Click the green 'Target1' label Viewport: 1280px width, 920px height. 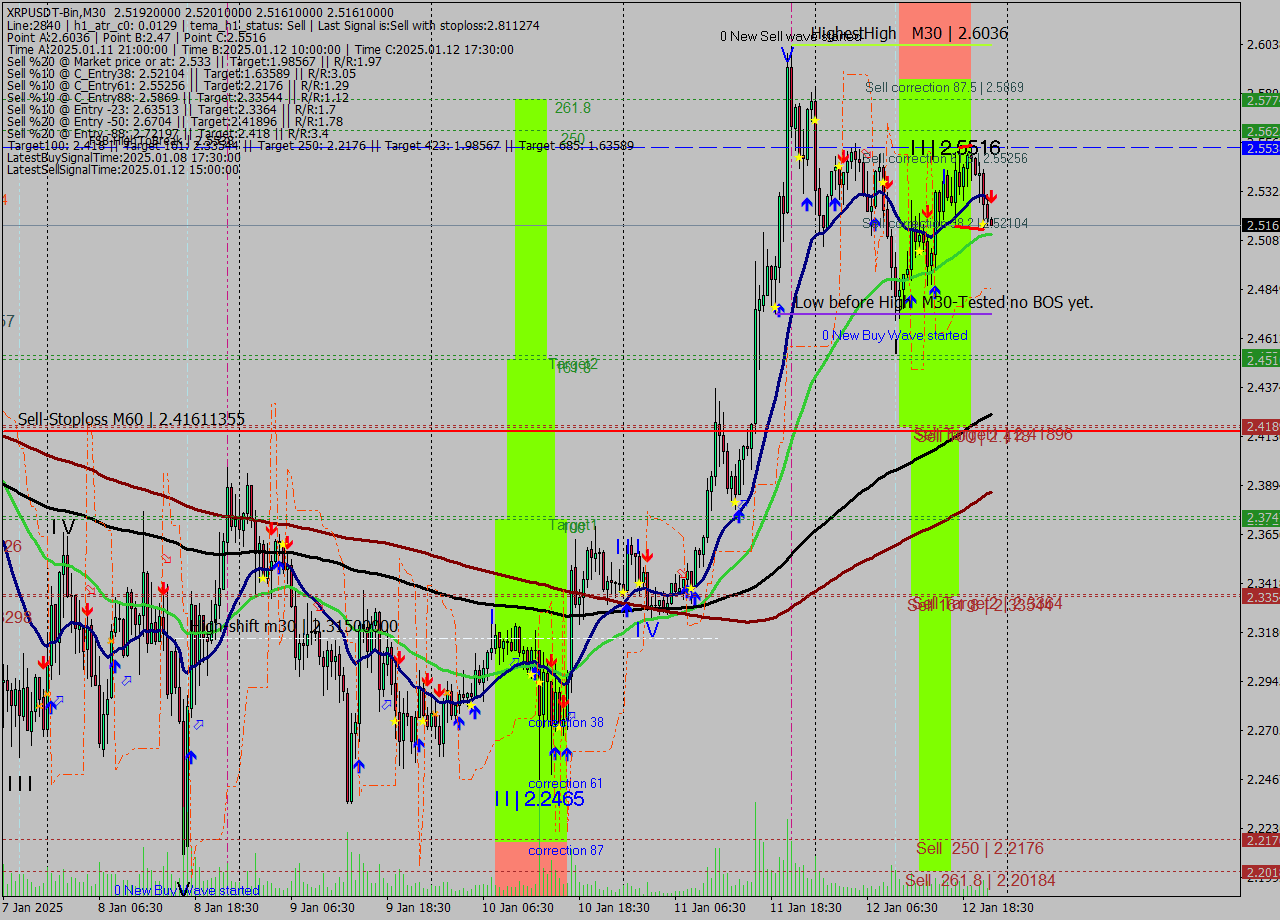[572, 525]
